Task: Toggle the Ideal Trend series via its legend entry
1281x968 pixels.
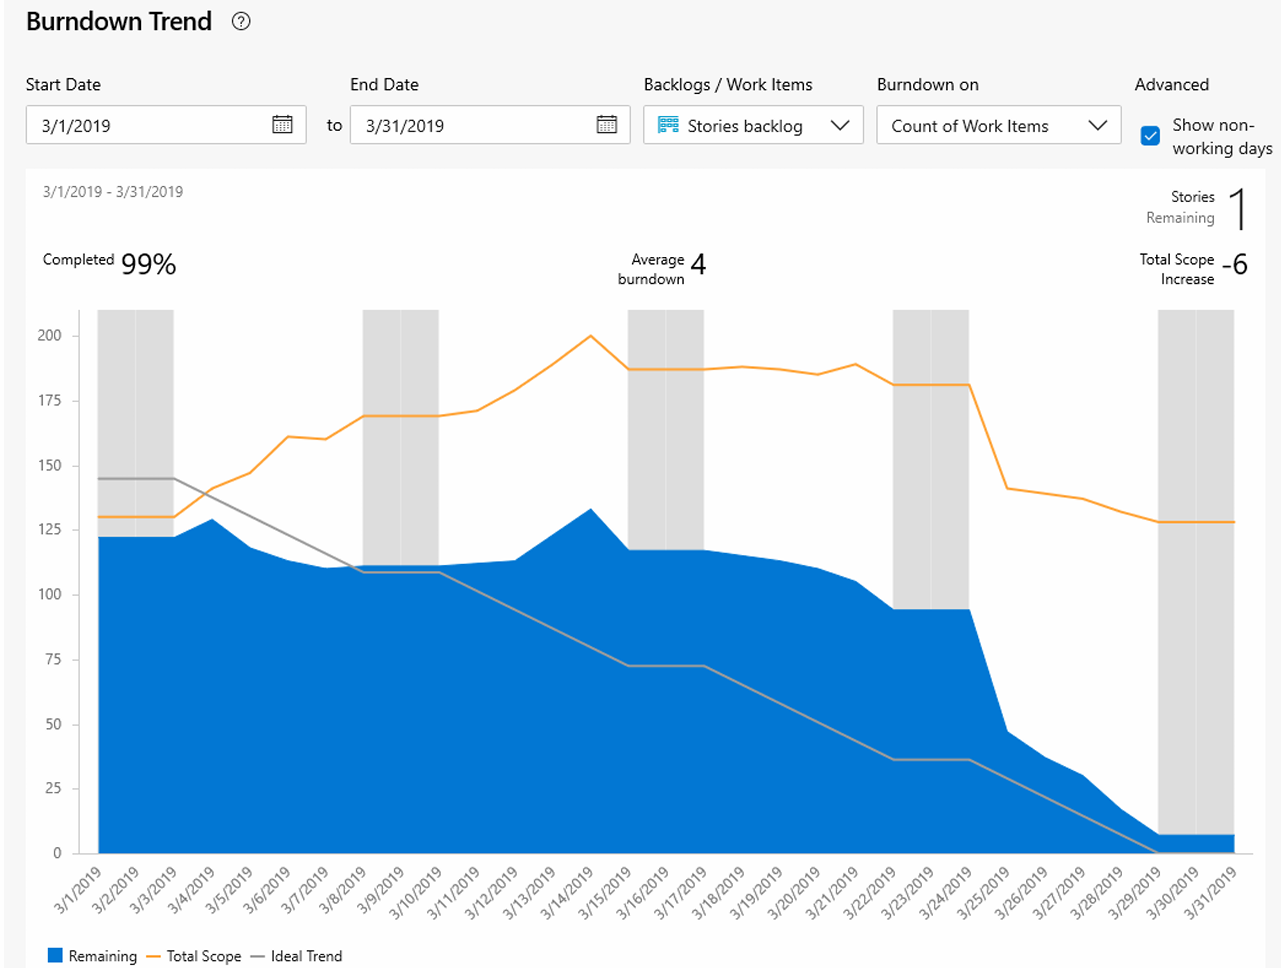Action: [x=306, y=955]
